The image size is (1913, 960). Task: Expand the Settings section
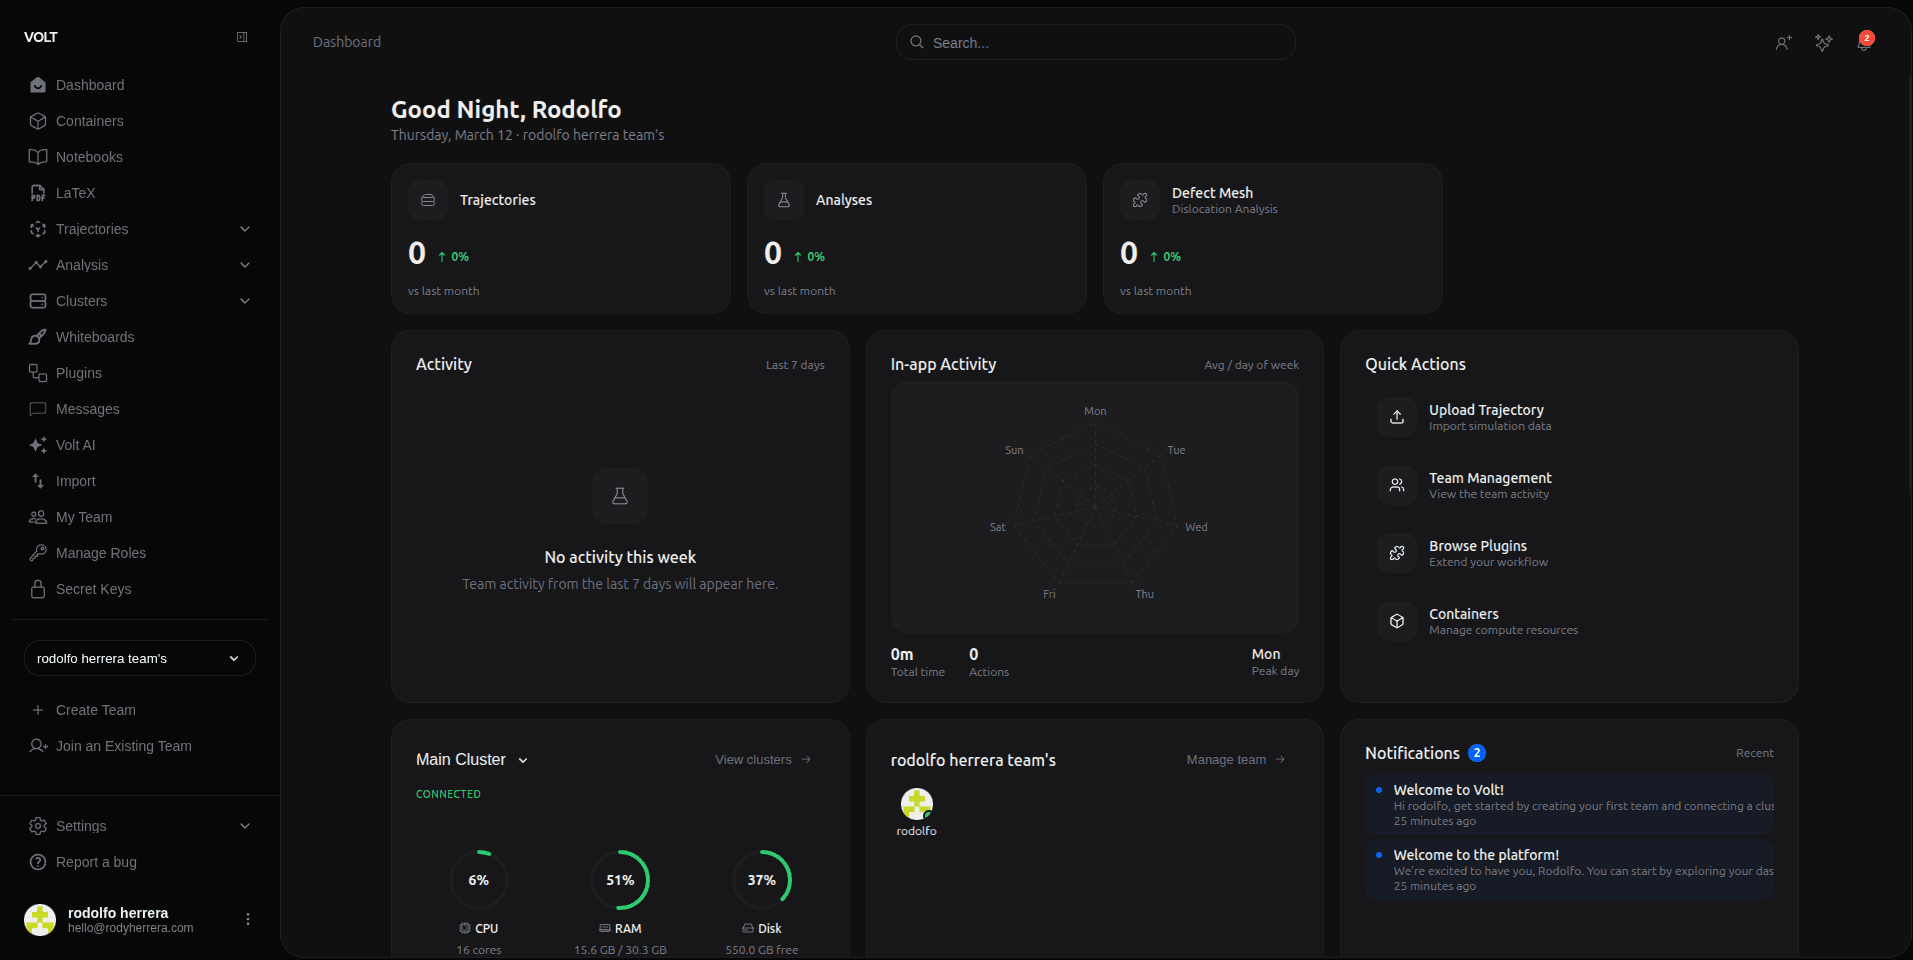coord(245,826)
